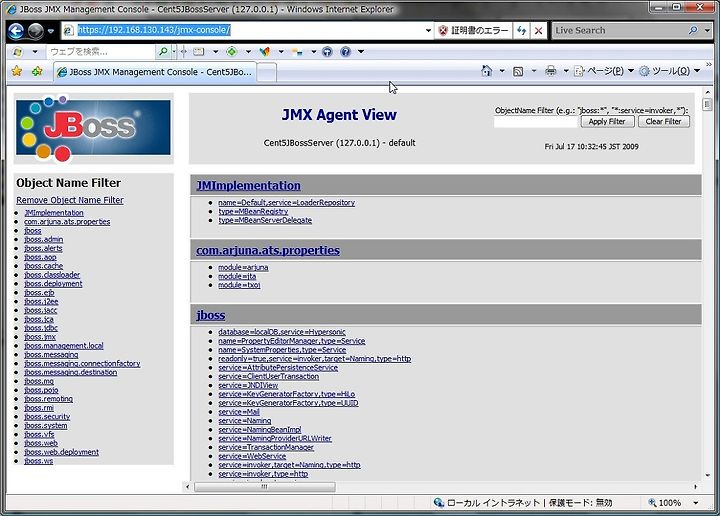This screenshot has width=720, height=516.
Task: Click the JBoss logo image
Action: point(93,128)
